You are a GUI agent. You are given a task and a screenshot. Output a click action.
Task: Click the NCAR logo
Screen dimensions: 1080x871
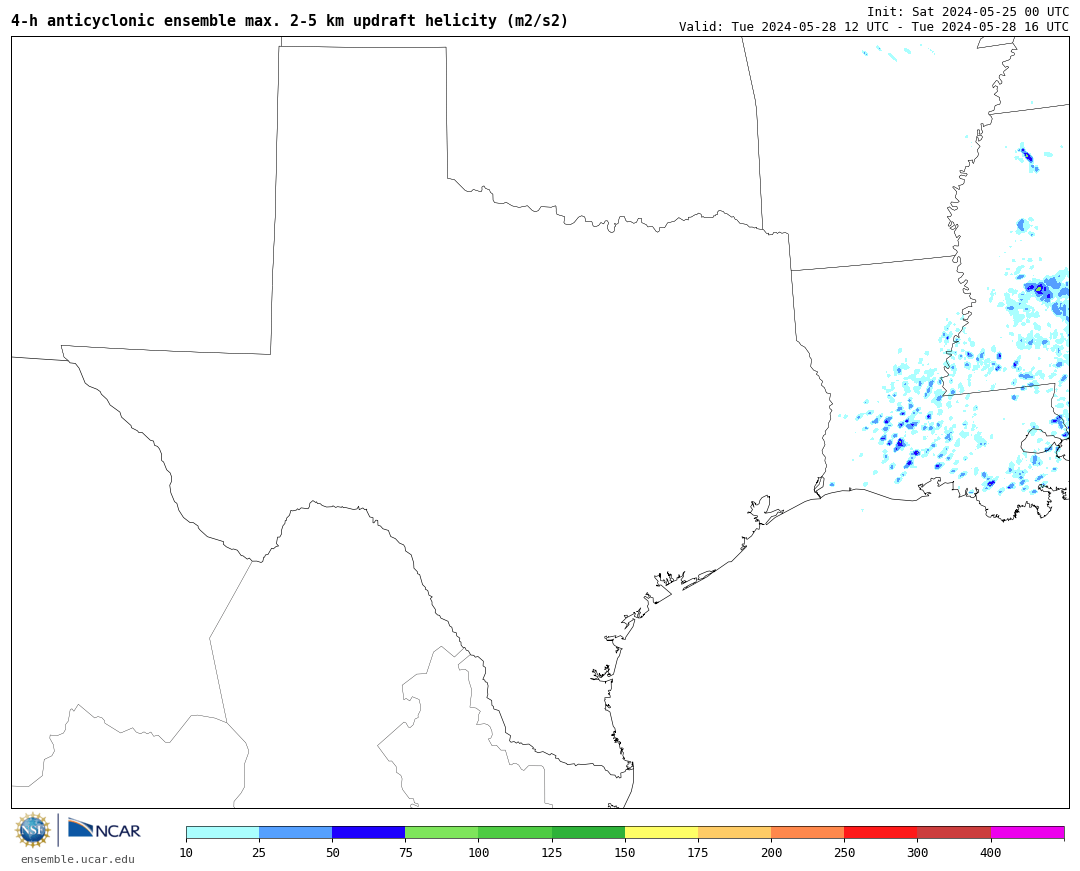tap(104, 829)
